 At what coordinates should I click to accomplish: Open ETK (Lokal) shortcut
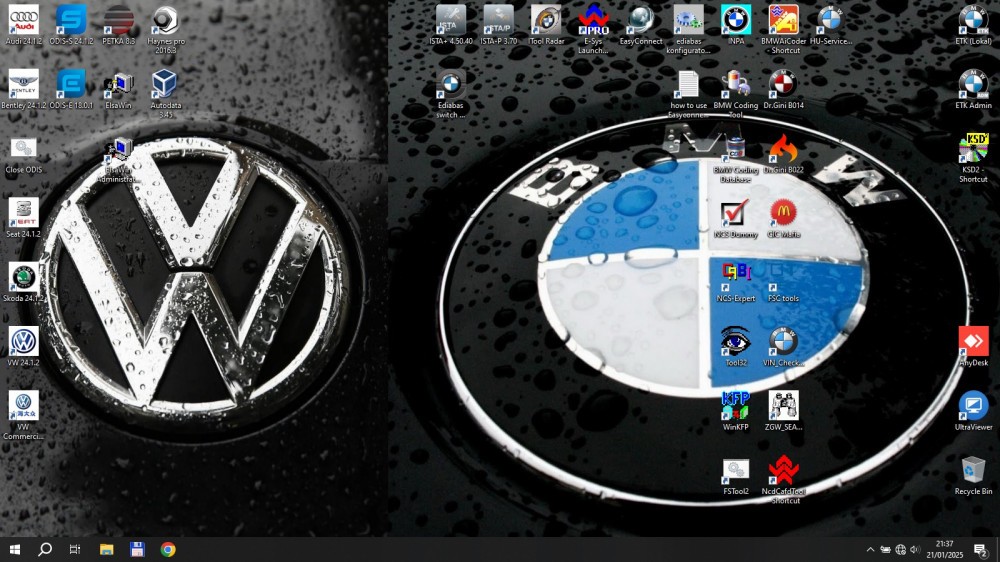(x=973, y=24)
